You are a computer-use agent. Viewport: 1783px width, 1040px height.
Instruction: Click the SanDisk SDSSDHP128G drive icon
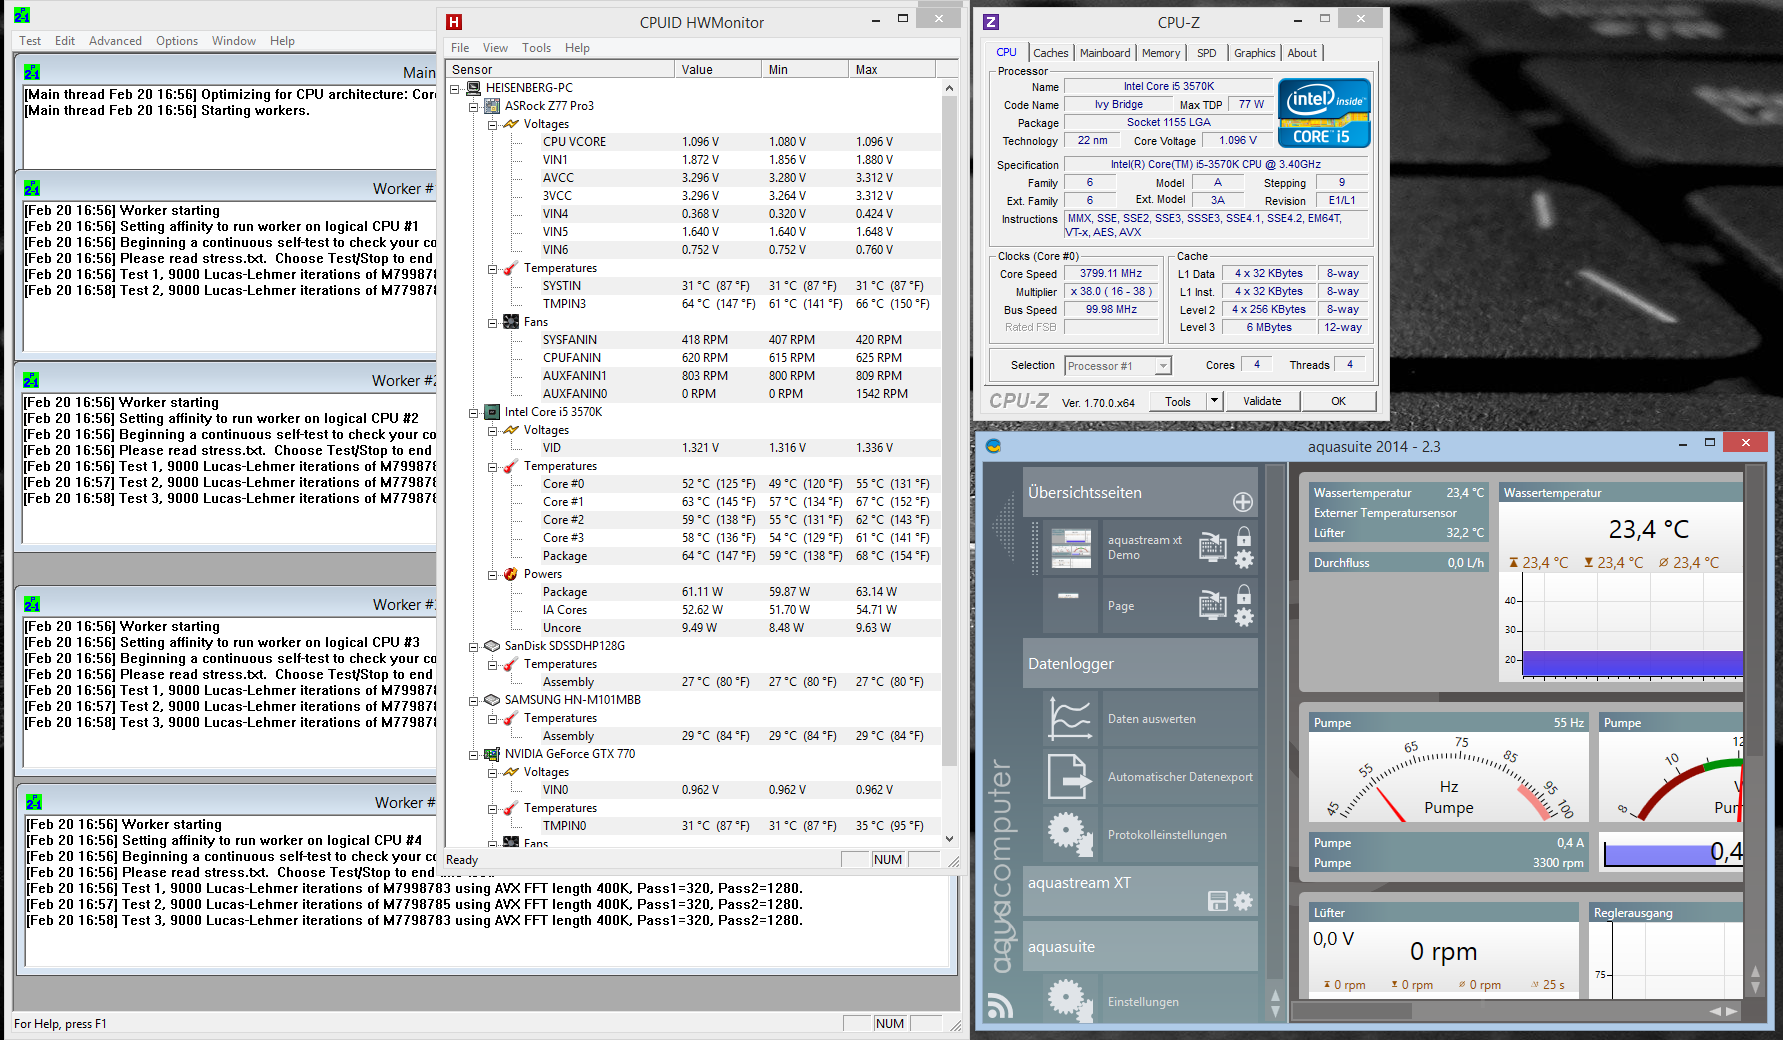(492, 646)
